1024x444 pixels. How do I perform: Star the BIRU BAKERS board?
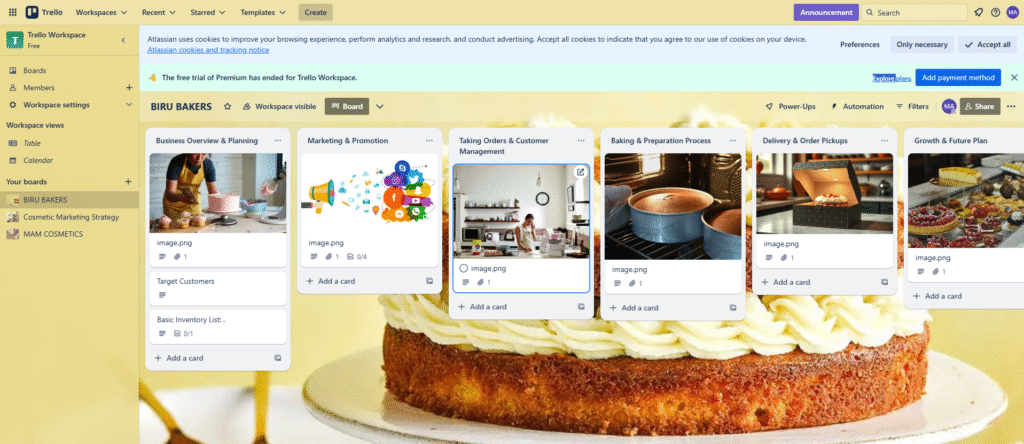(x=227, y=106)
